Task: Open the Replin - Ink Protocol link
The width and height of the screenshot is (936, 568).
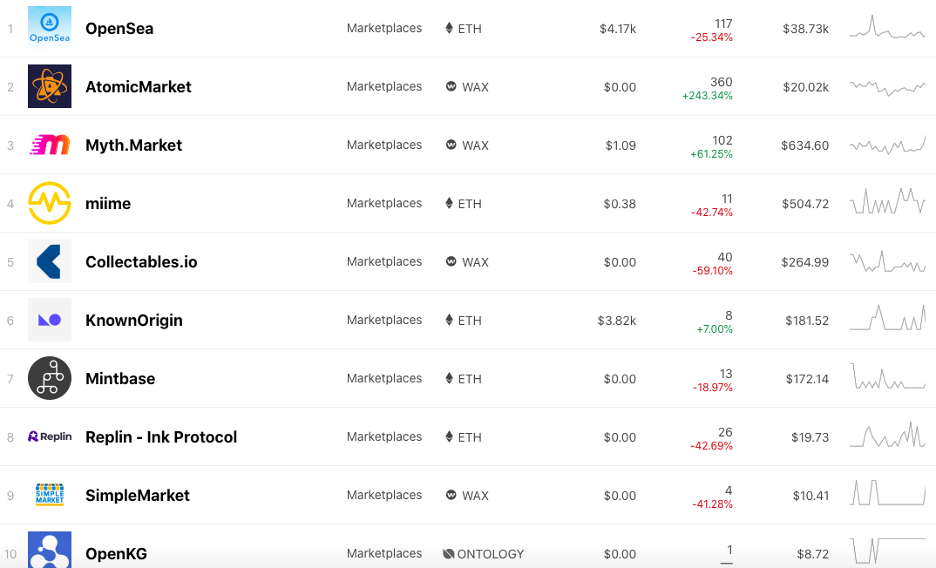Action: tap(161, 437)
